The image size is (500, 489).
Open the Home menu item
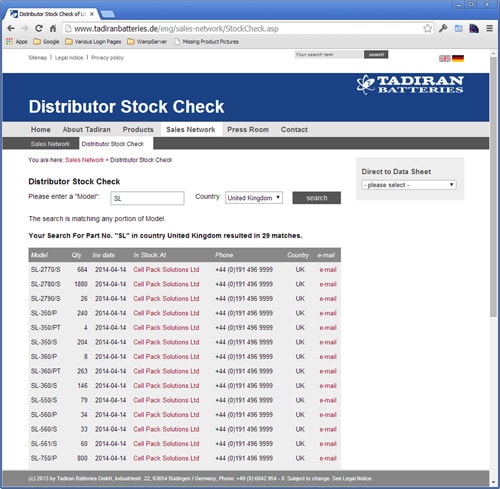pos(41,129)
